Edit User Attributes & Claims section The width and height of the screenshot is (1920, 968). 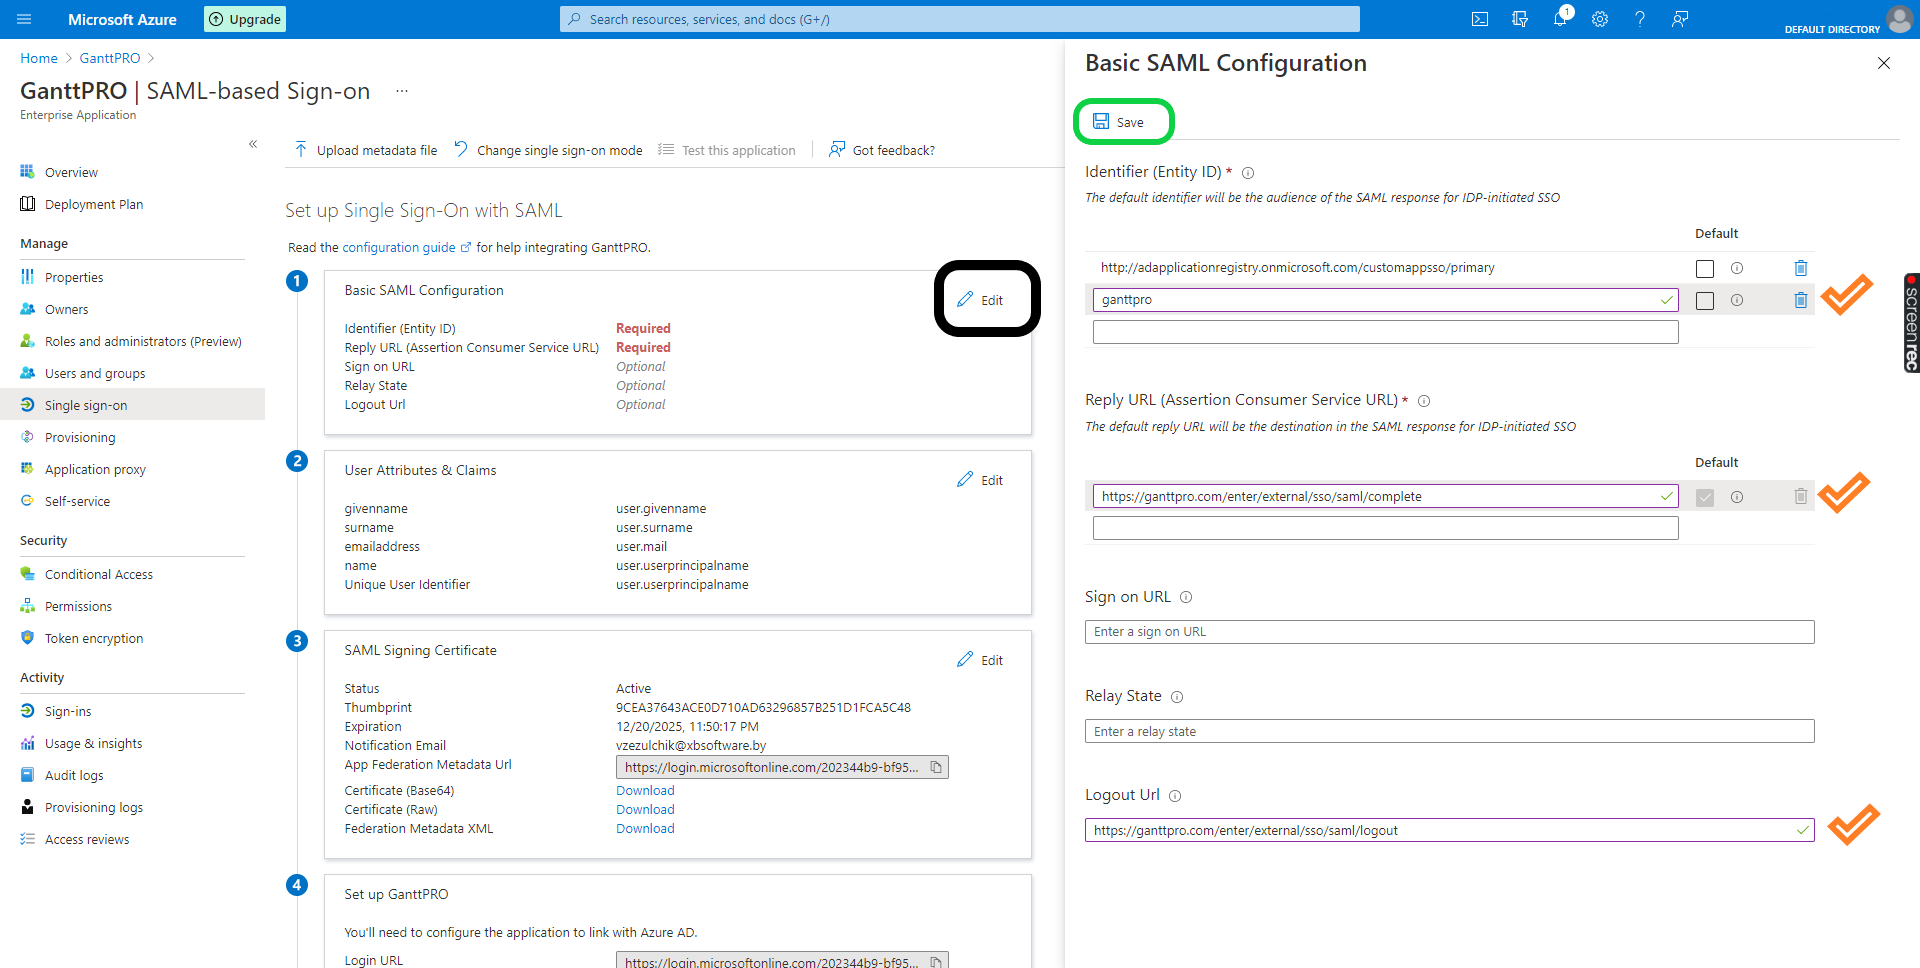pyautogui.click(x=980, y=480)
